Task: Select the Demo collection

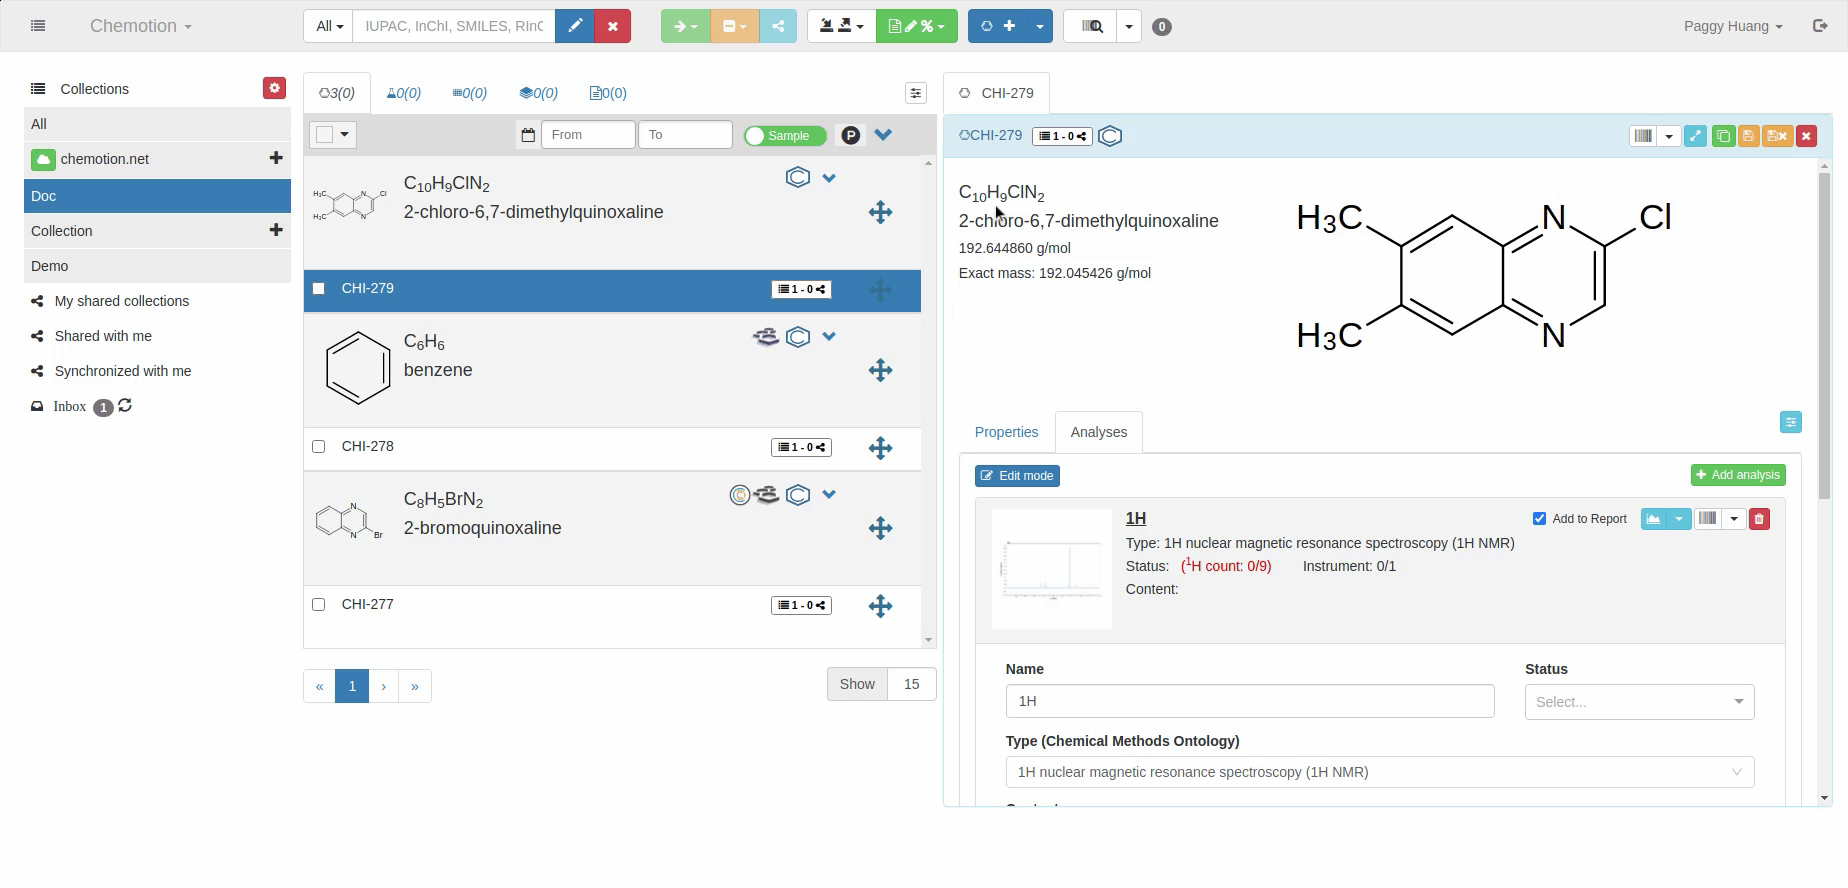Action: pyautogui.click(x=50, y=266)
